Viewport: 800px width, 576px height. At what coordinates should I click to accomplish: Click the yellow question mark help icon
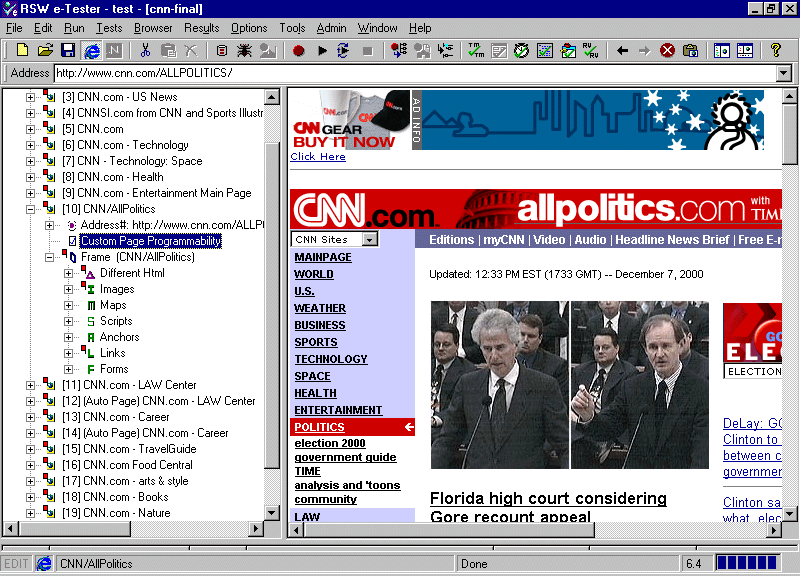[x=775, y=50]
